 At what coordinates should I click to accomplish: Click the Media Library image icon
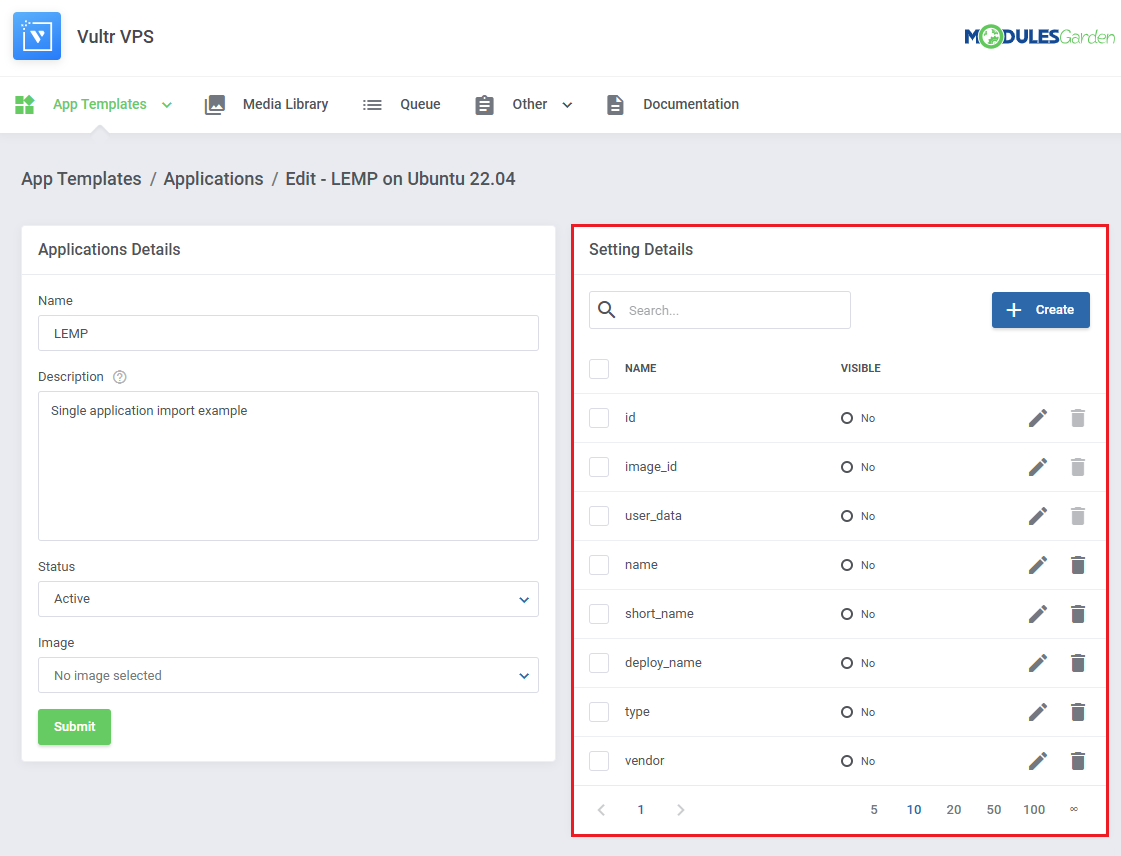pos(214,104)
